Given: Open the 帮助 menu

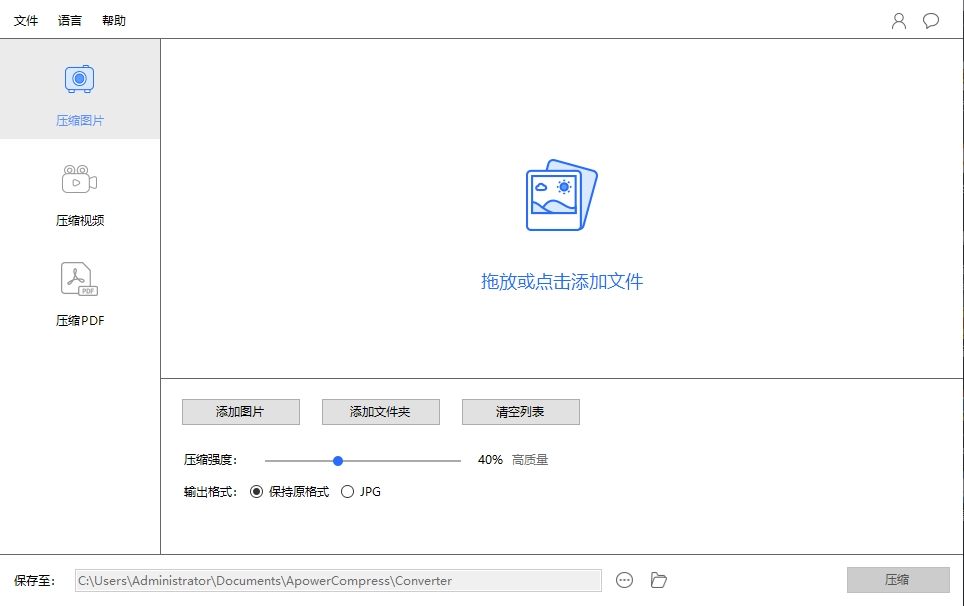Looking at the screenshot, I should click(x=113, y=20).
